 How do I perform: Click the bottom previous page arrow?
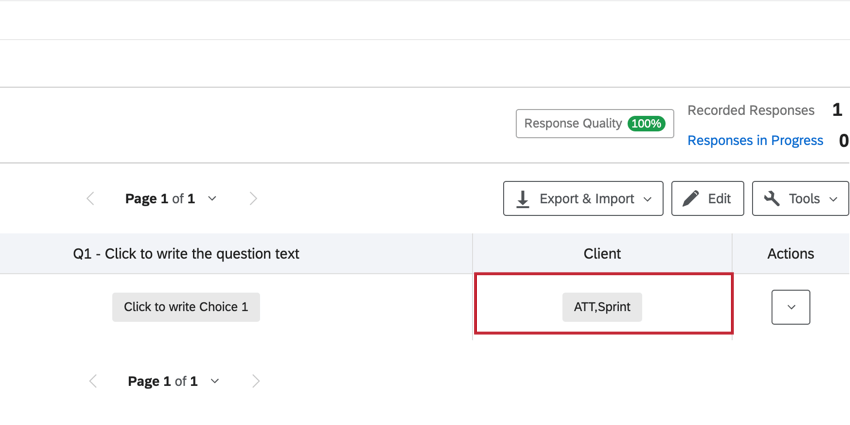(x=93, y=381)
